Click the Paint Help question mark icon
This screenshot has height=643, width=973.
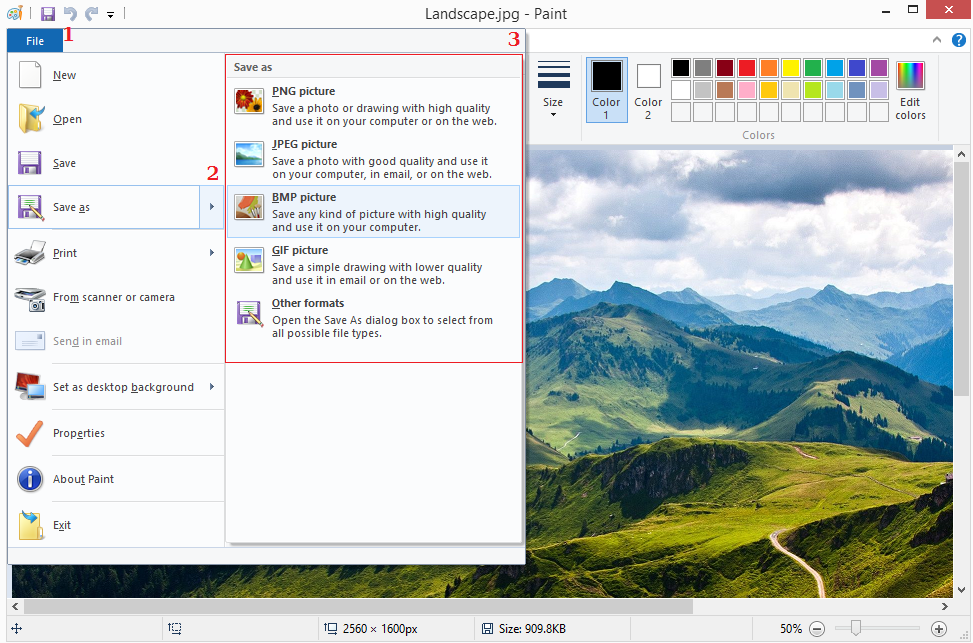(x=959, y=40)
